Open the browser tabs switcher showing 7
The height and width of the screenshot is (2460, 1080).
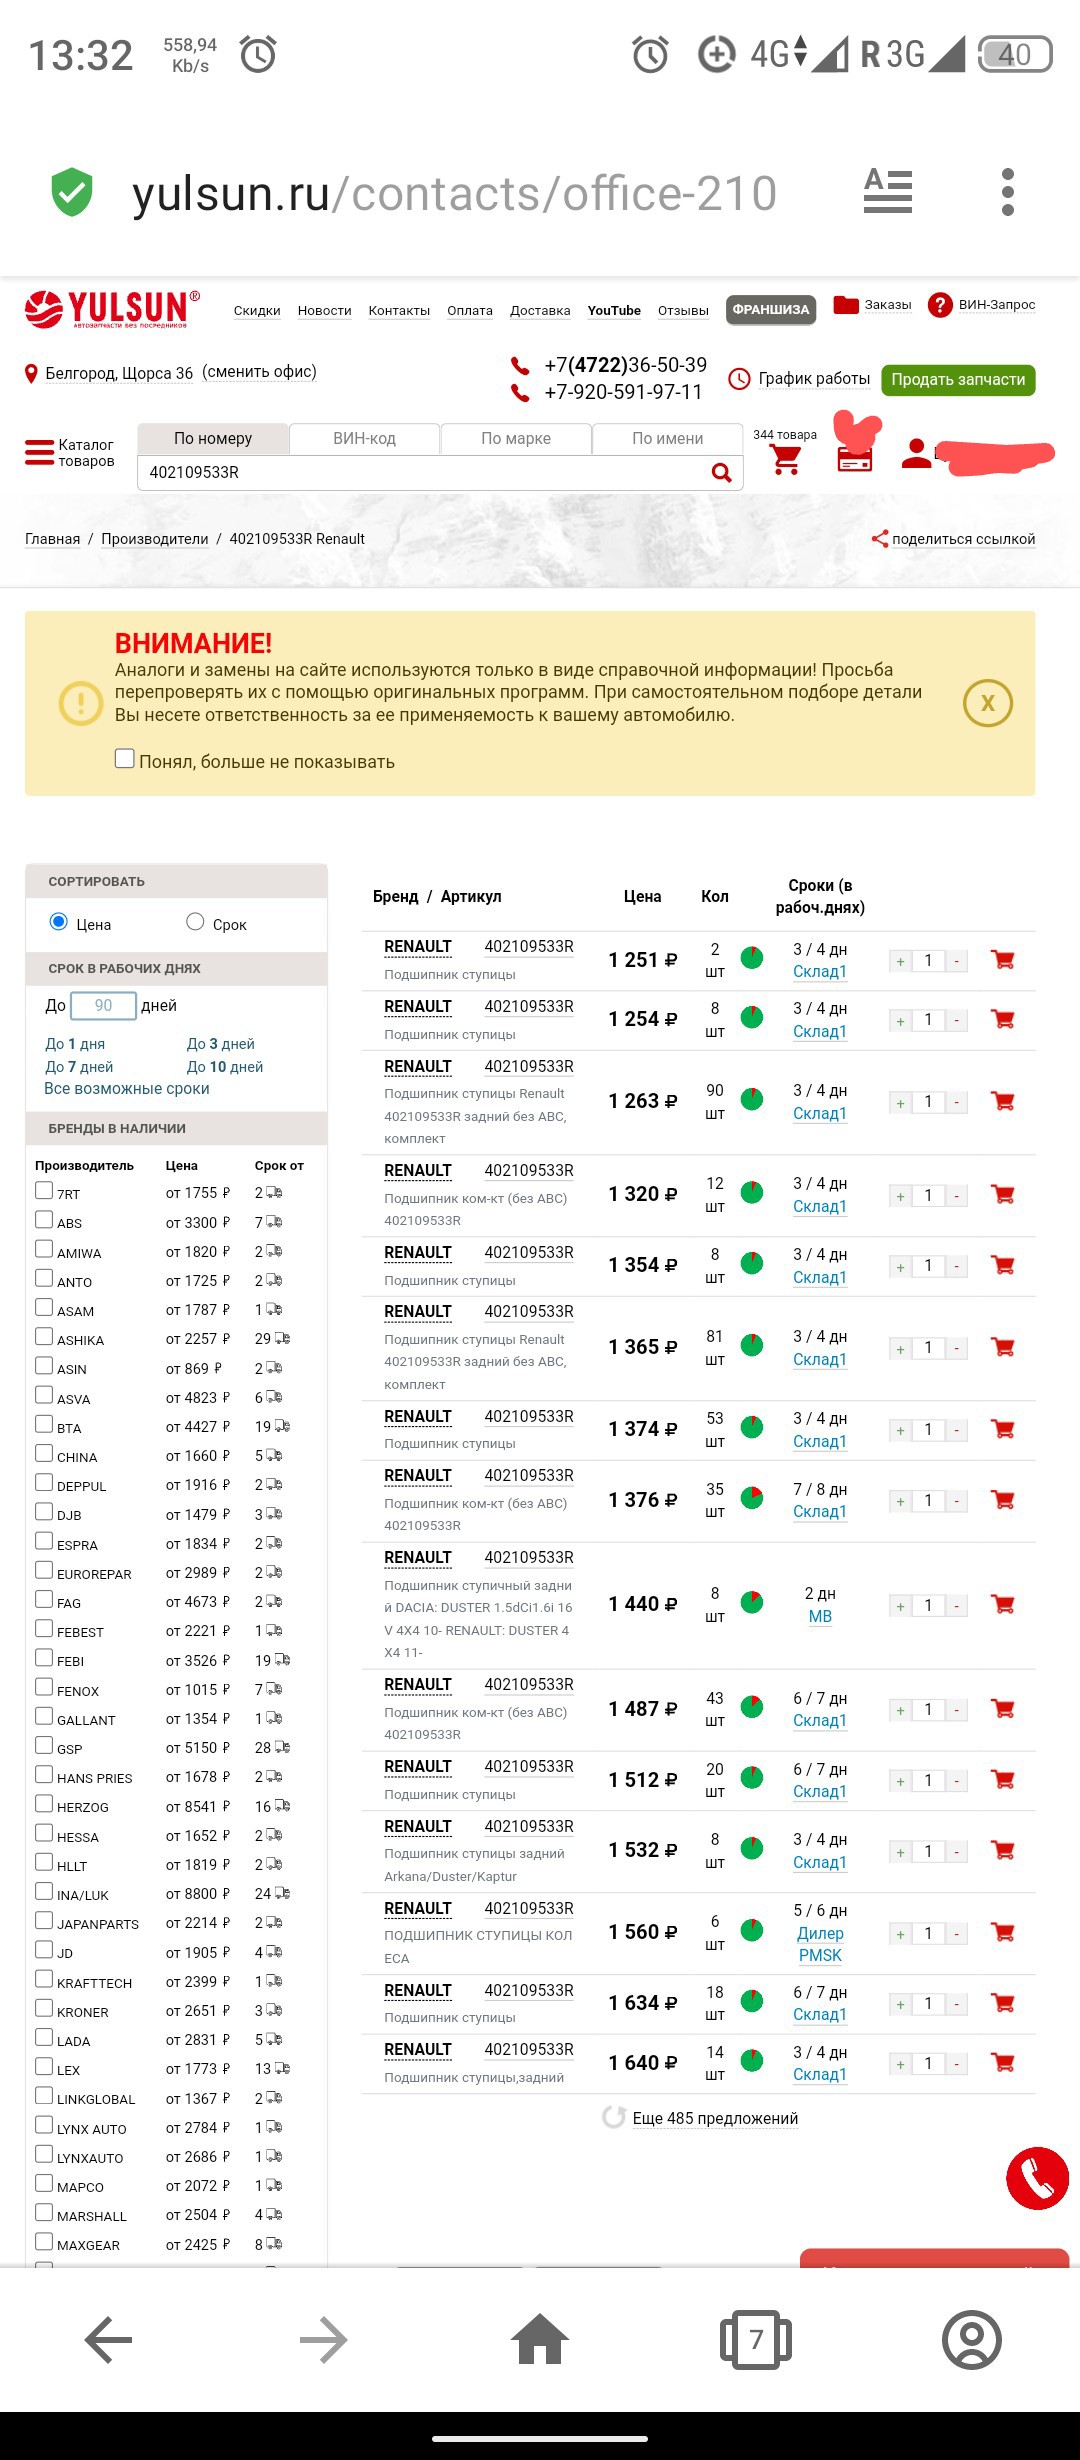click(x=756, y=2339)
